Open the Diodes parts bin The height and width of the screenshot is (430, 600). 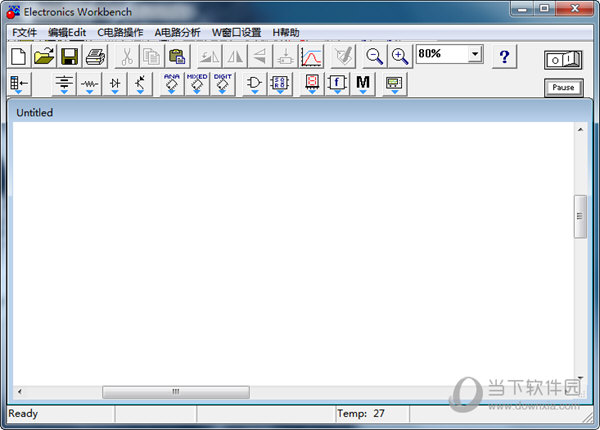[115, 83]
